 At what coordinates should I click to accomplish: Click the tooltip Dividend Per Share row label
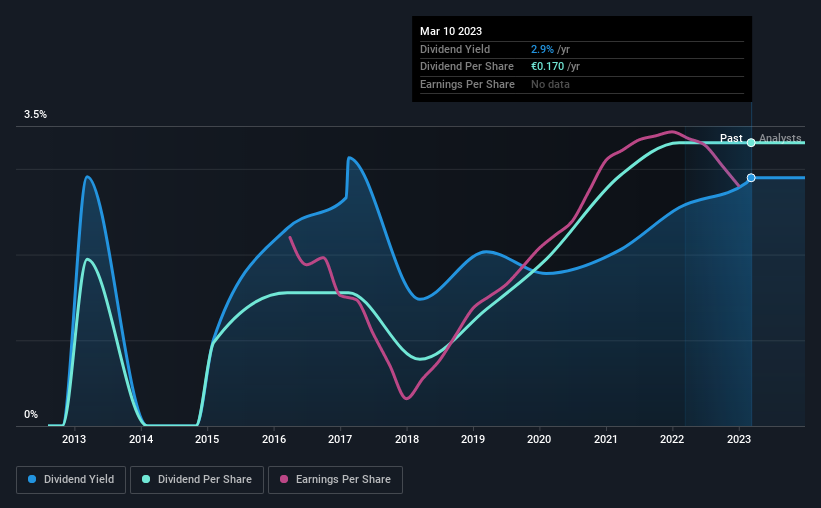pos(467,67)
